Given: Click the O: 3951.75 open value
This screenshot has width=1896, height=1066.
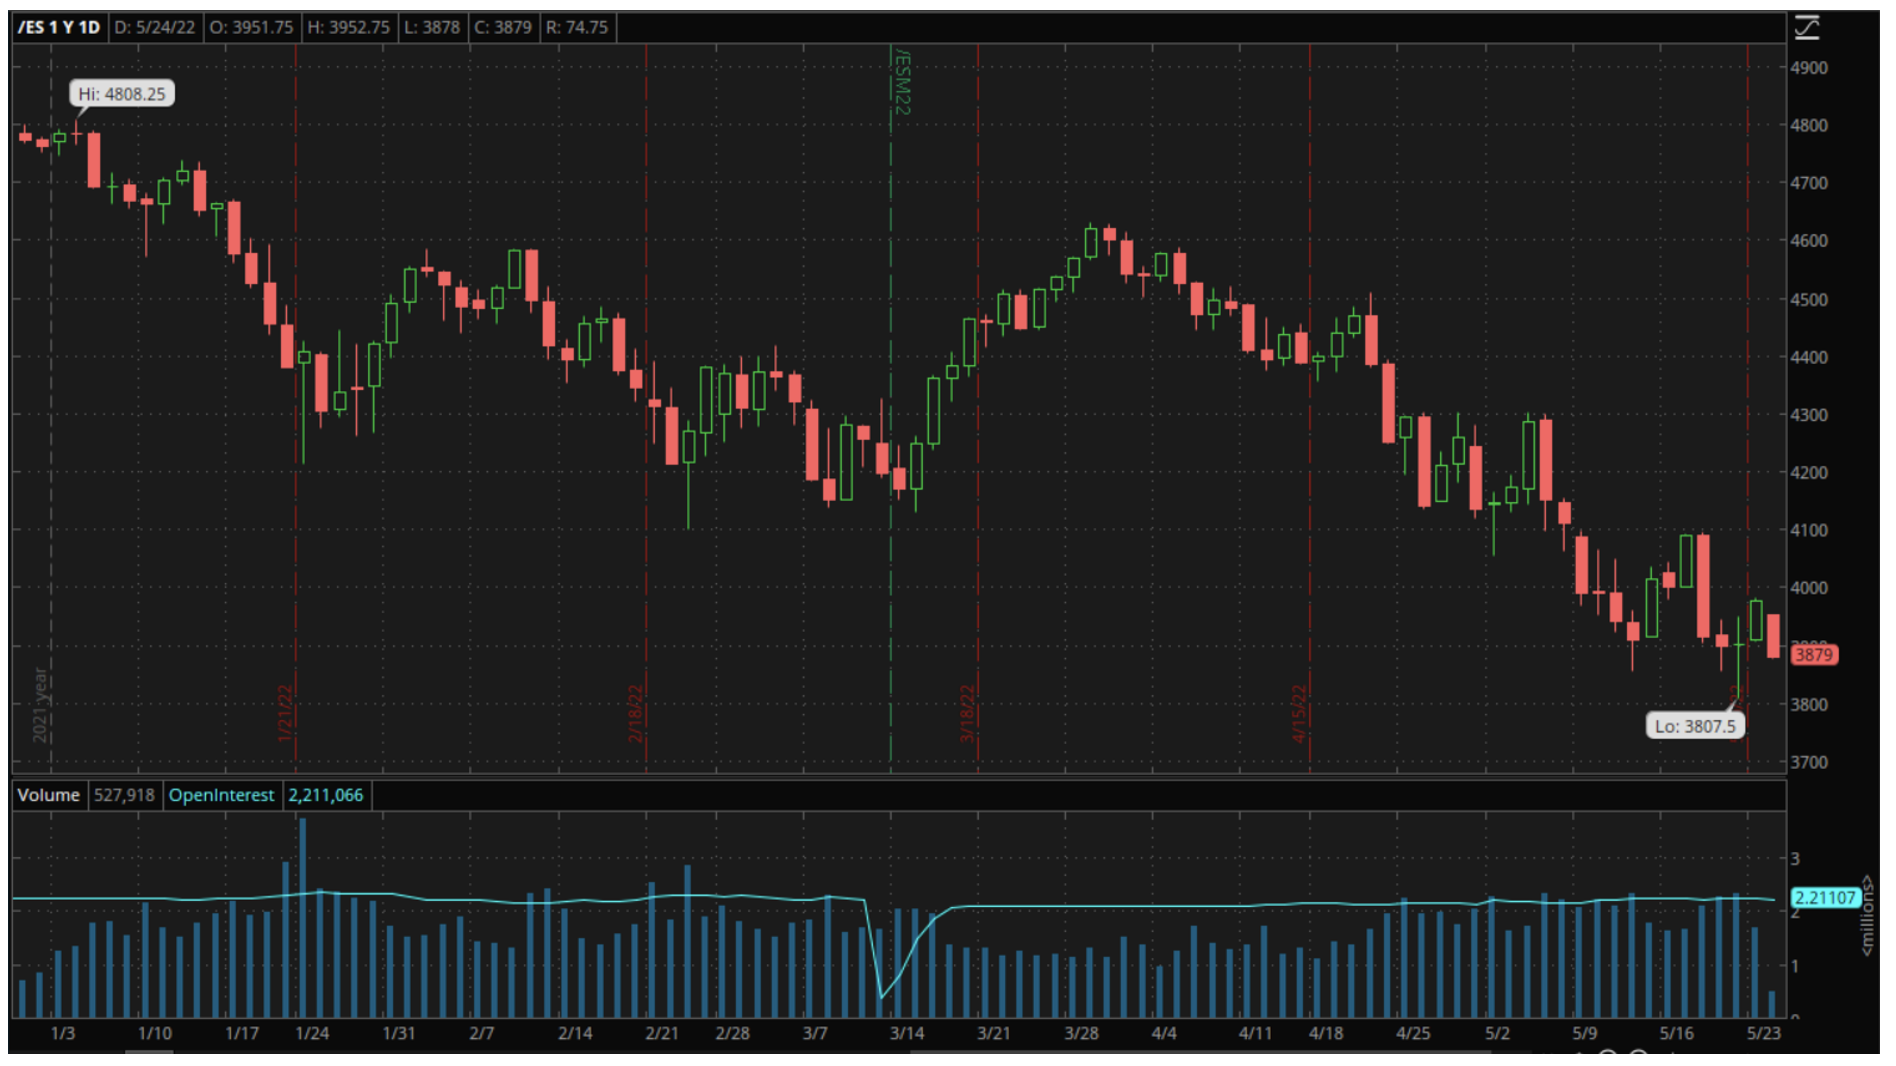Looking at the screenshot, I should point(251,27).
